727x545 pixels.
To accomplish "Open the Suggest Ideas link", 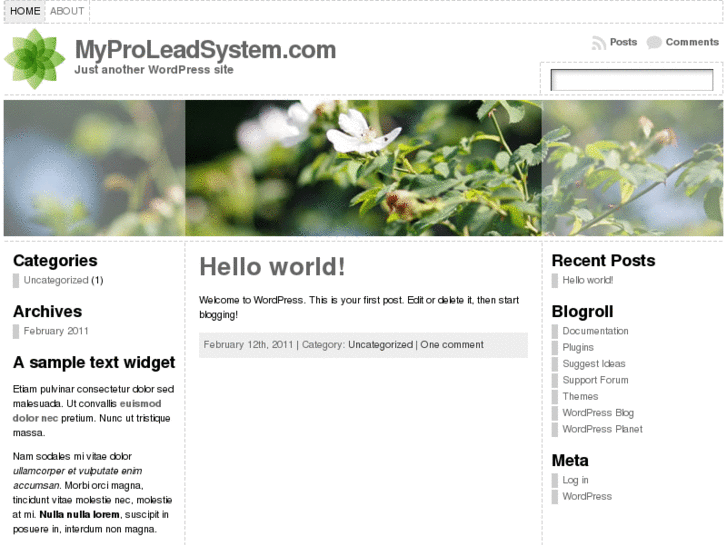I will (594, 364).
